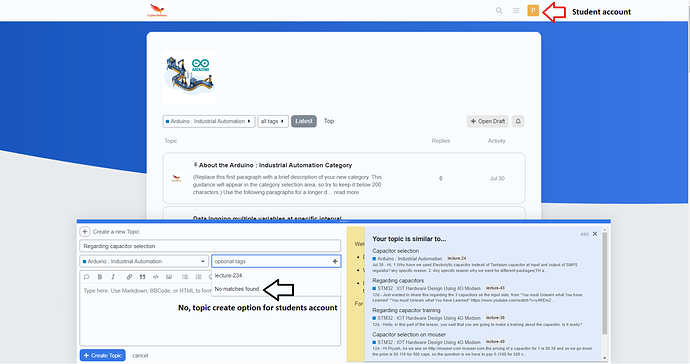The image size is (690, 364).
Task: Insert a numbered list in the composer
Action: 198,277
